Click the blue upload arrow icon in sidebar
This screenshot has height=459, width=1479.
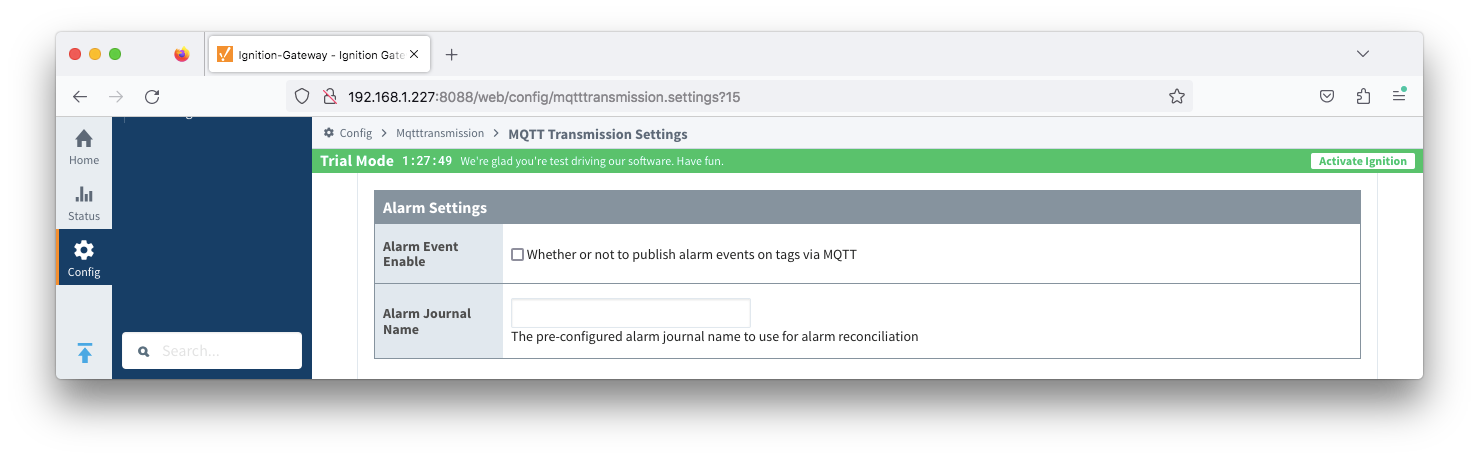(x=84, y=352)
